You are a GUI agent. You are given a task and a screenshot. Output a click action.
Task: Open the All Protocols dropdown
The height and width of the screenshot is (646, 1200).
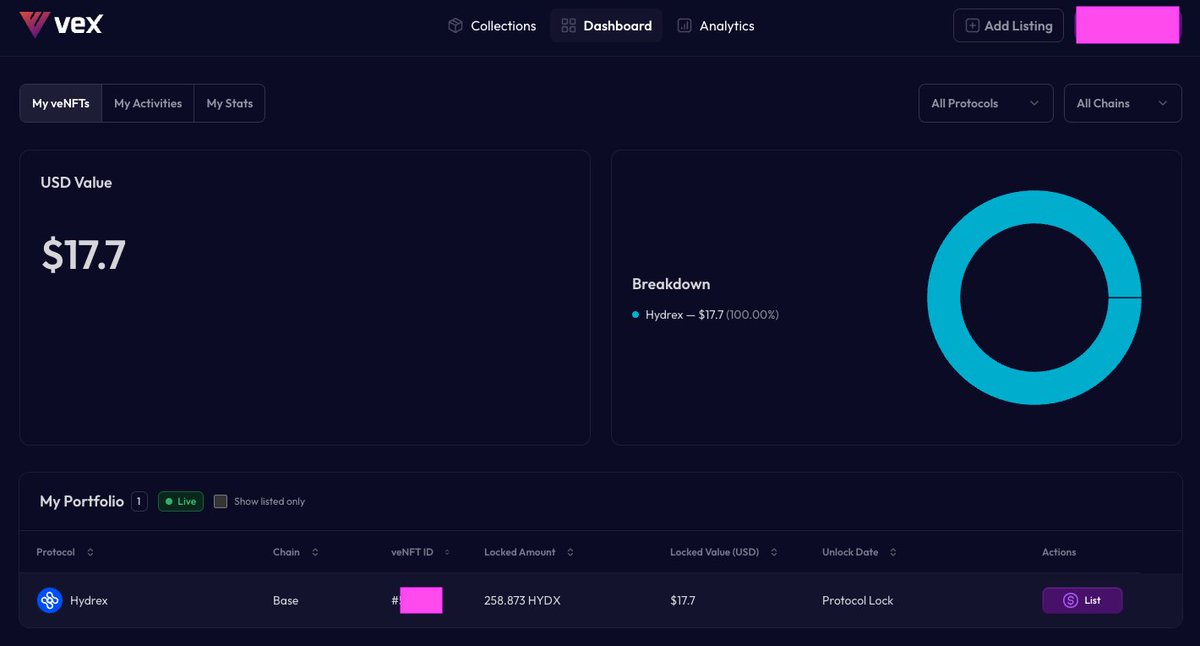coord(986,103)
